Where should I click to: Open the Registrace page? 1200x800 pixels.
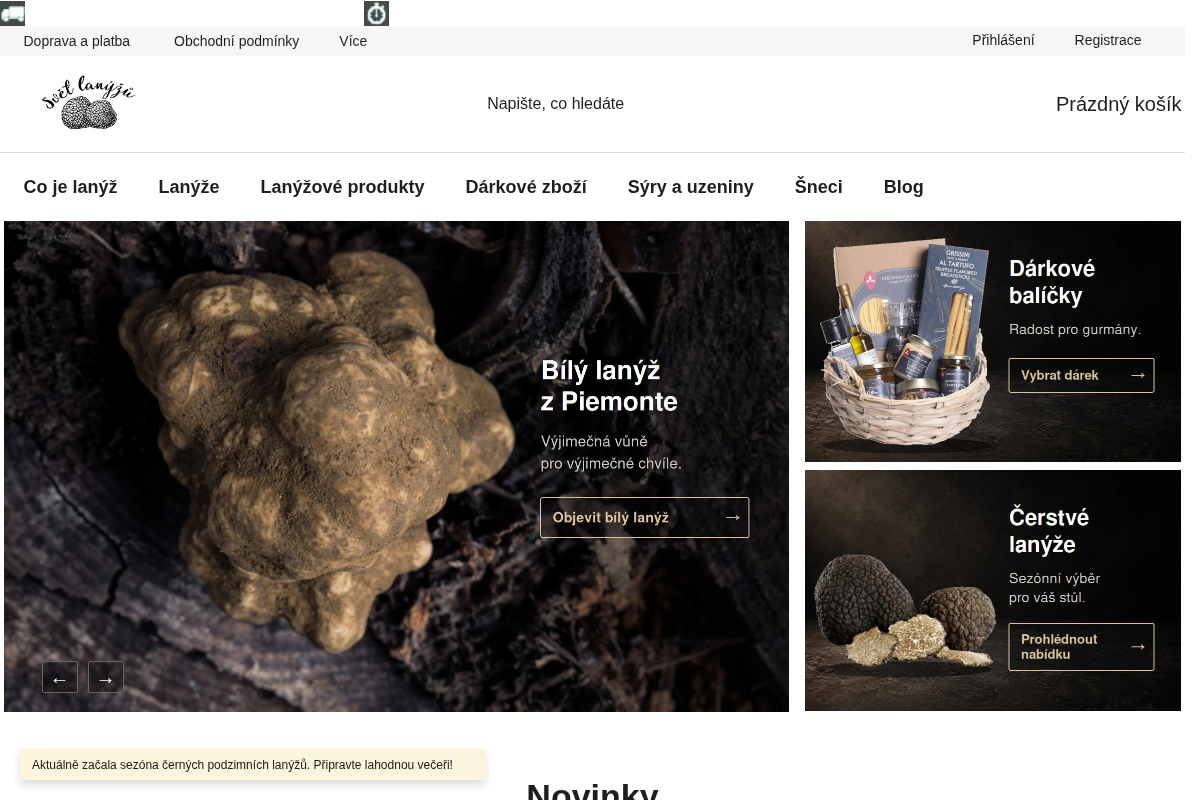click(1108, 40)
